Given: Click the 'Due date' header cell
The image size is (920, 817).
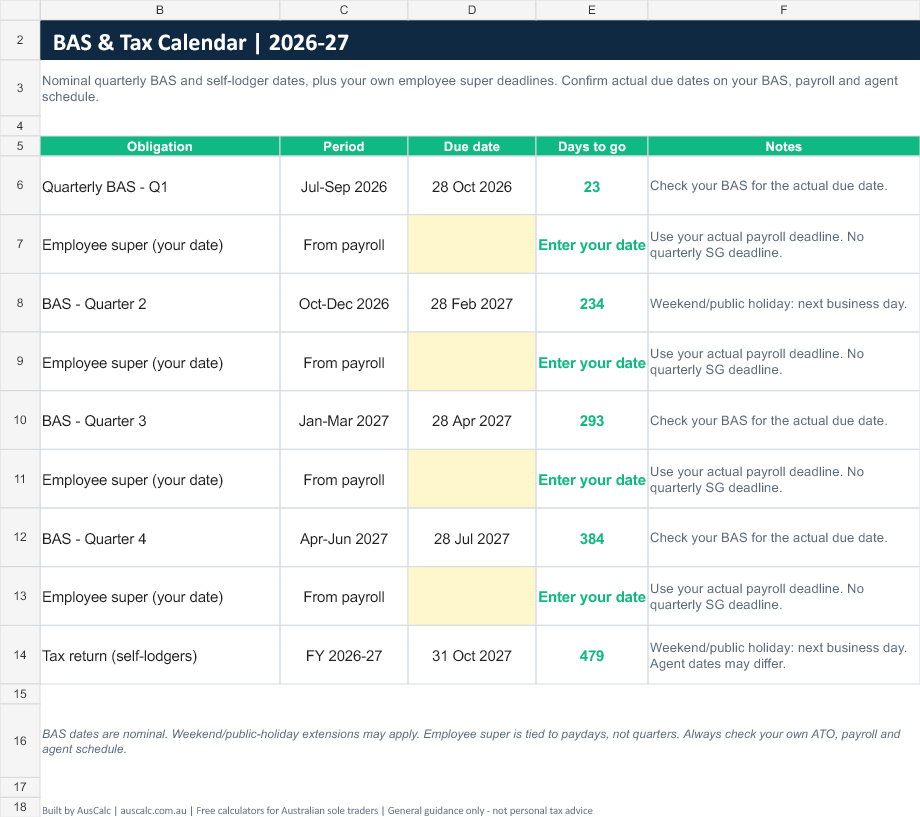Looking at the screenshot, I should coord(472,146).
